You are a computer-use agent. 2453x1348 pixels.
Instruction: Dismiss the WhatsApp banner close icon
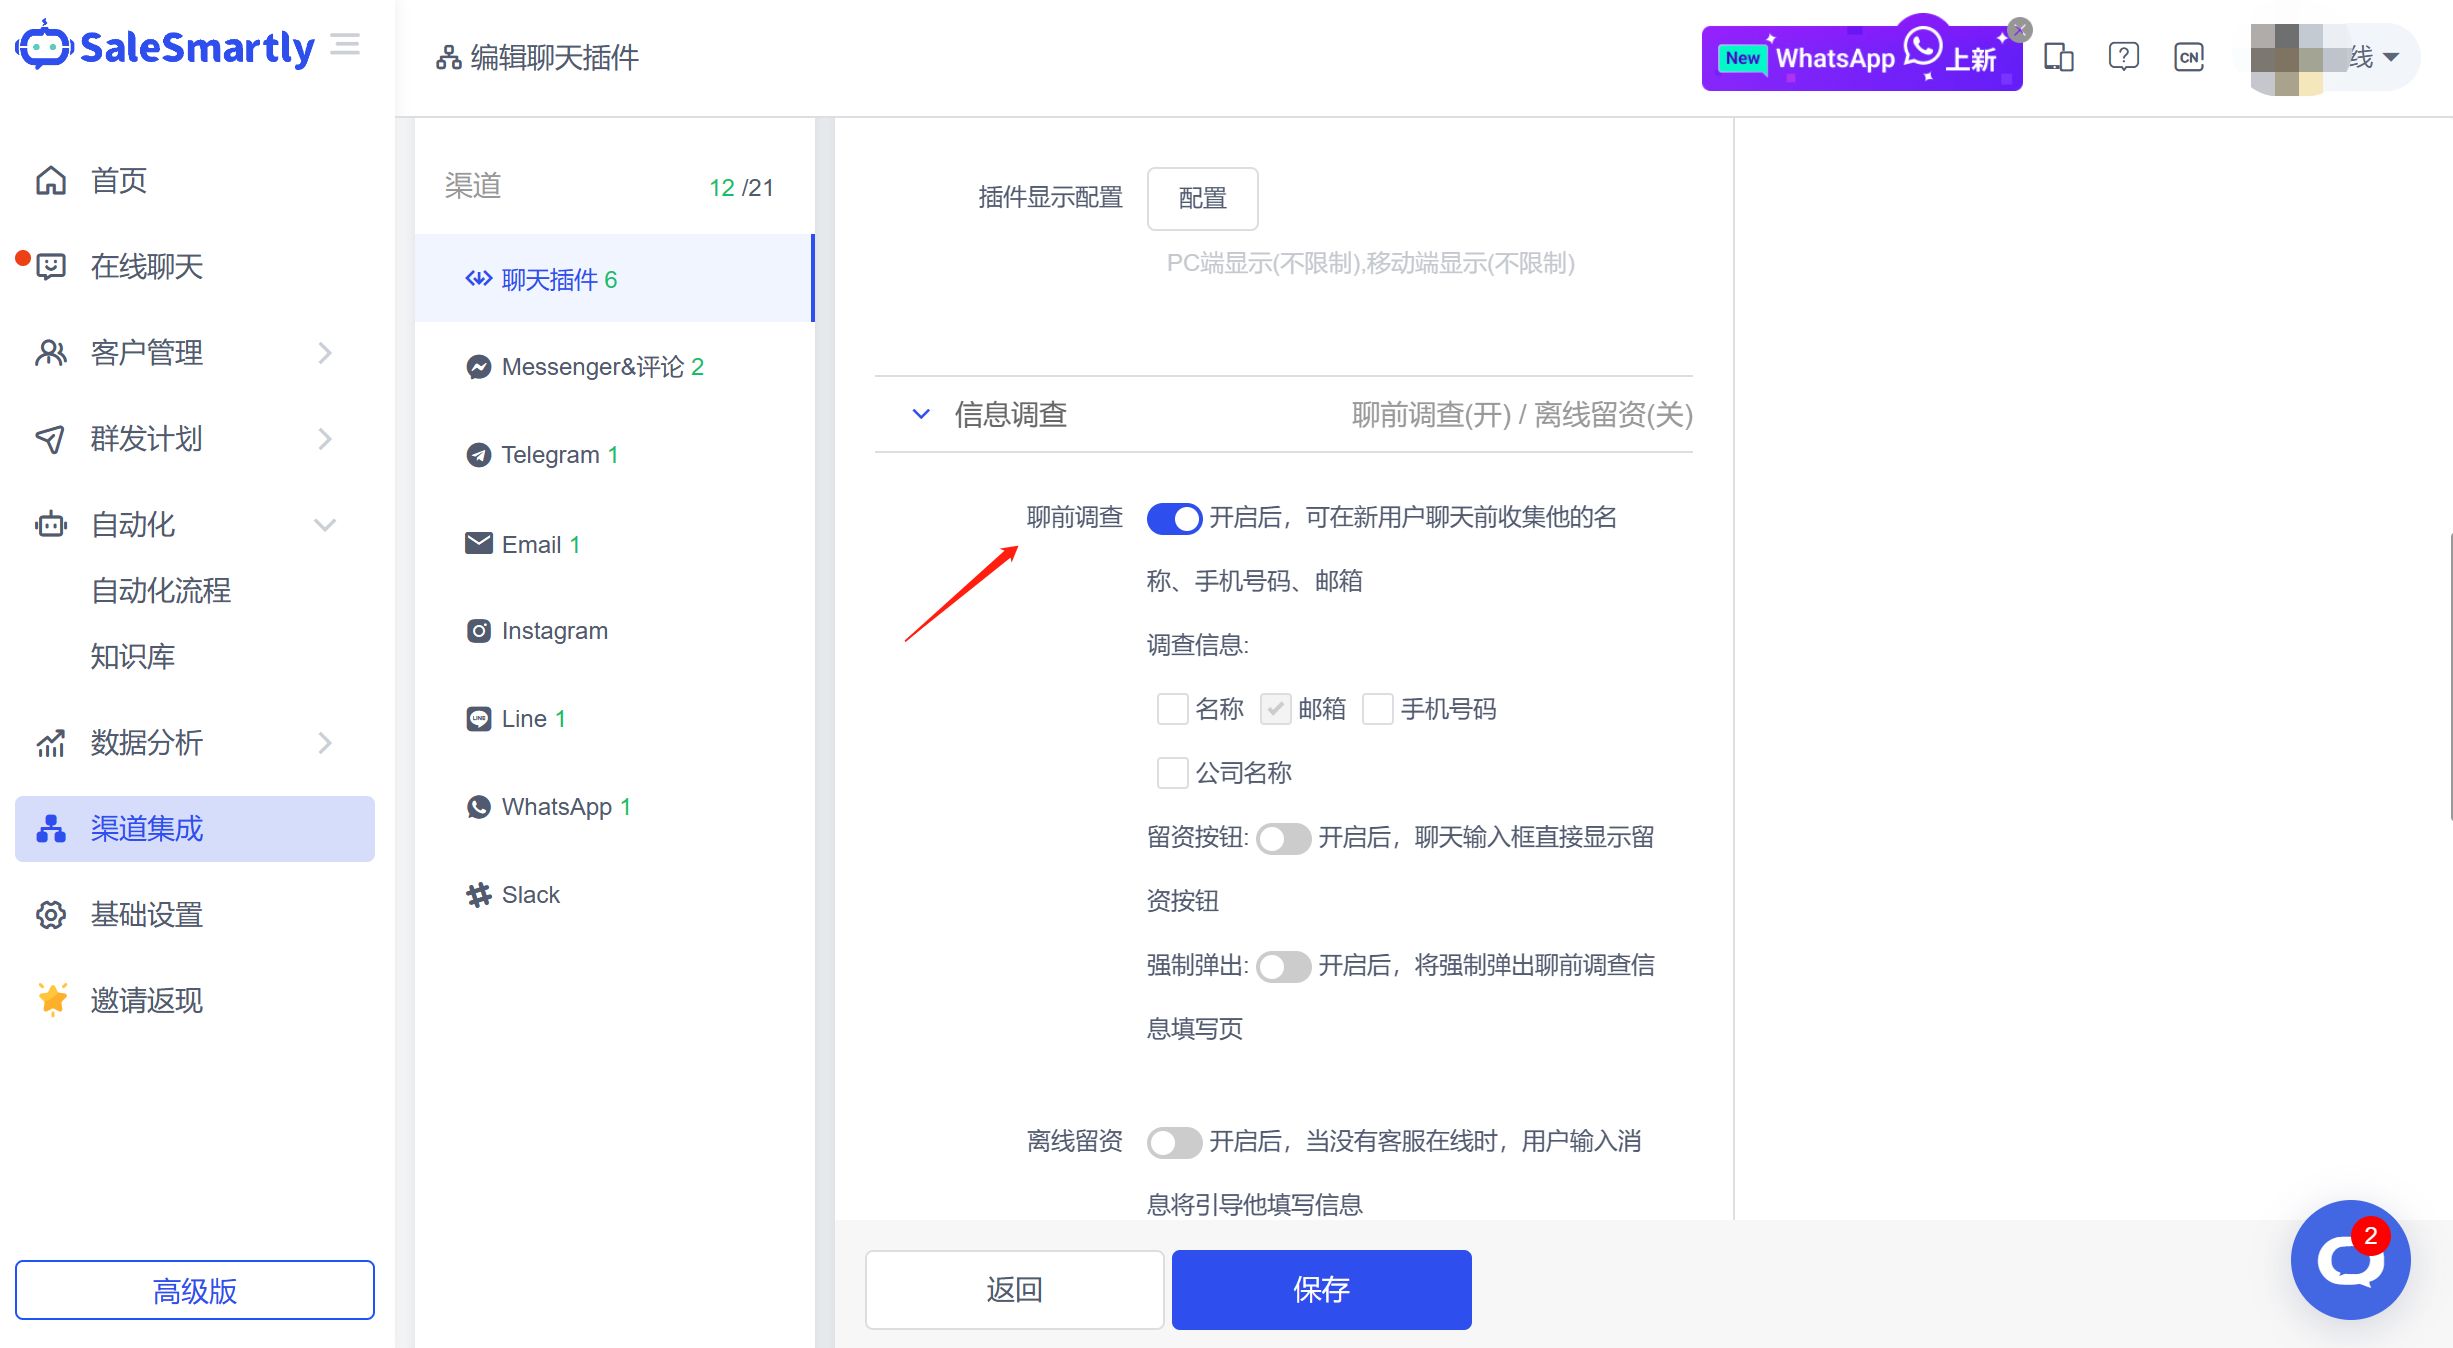[2020, 30]
